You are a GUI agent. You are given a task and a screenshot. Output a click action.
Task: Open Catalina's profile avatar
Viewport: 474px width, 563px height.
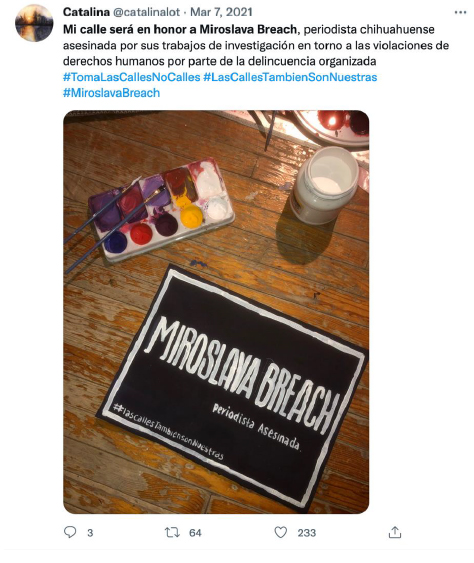click(x=34, y=23)
